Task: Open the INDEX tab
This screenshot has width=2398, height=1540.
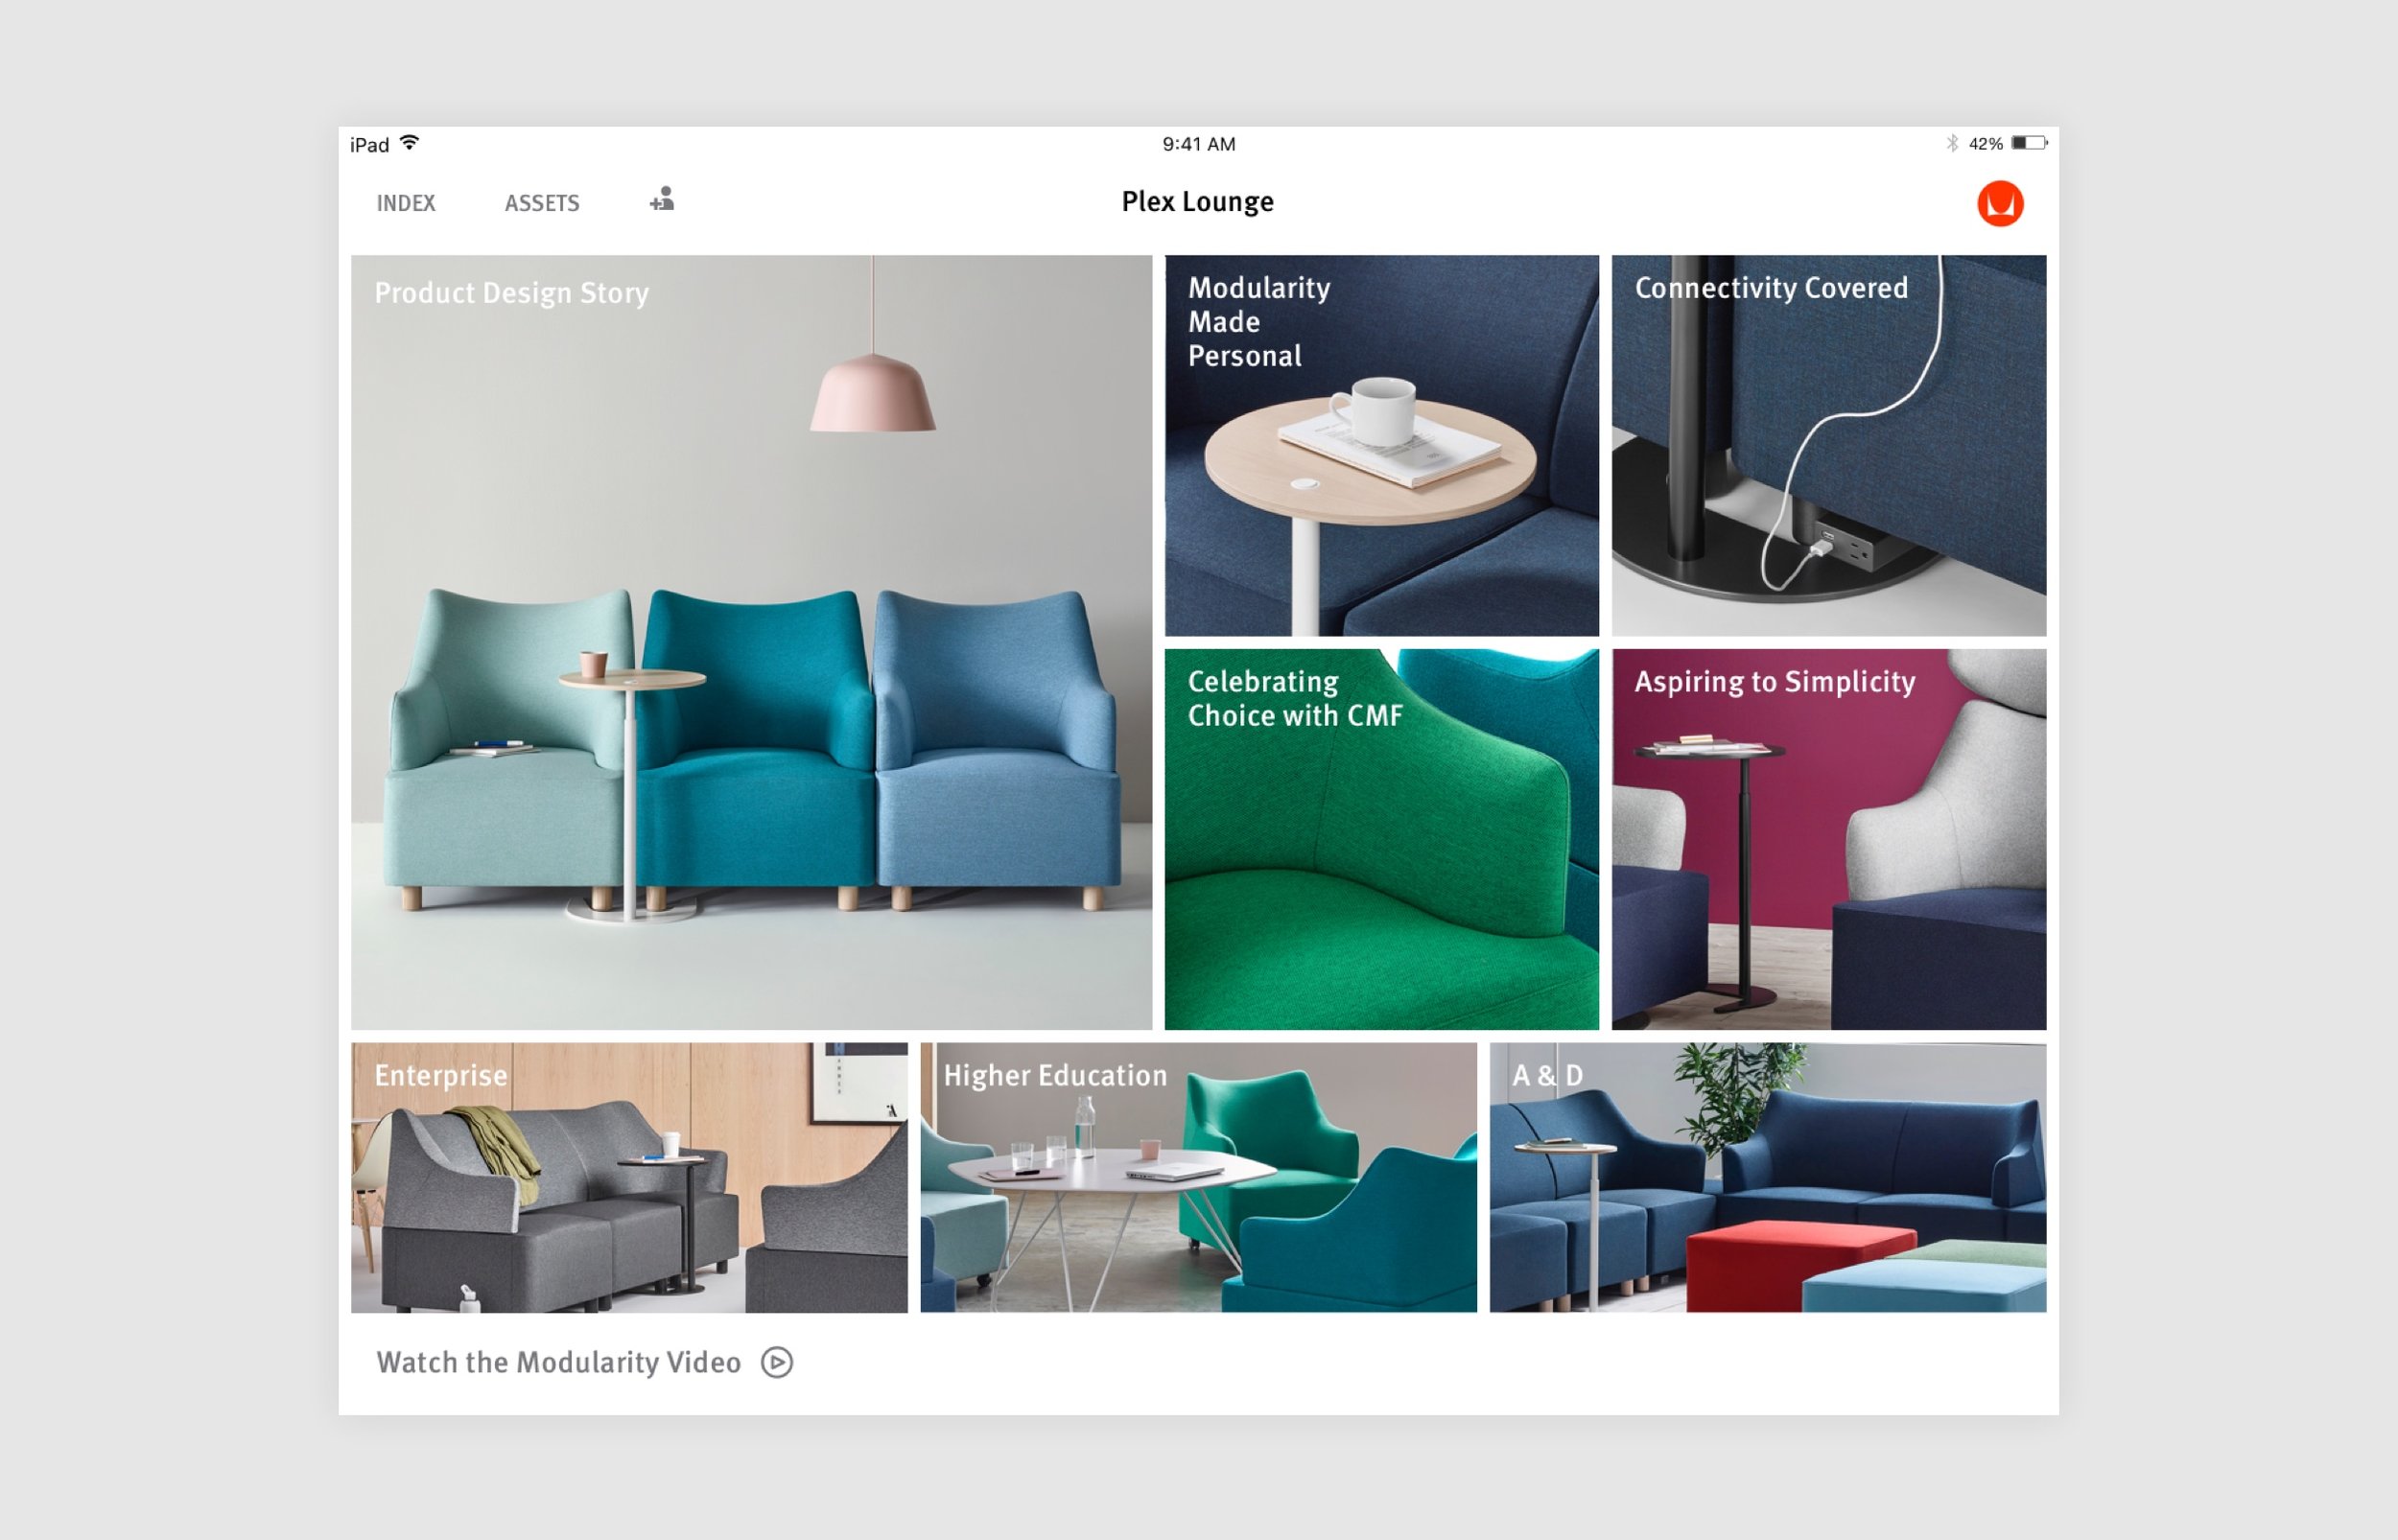Action: [x=406, y=203]
